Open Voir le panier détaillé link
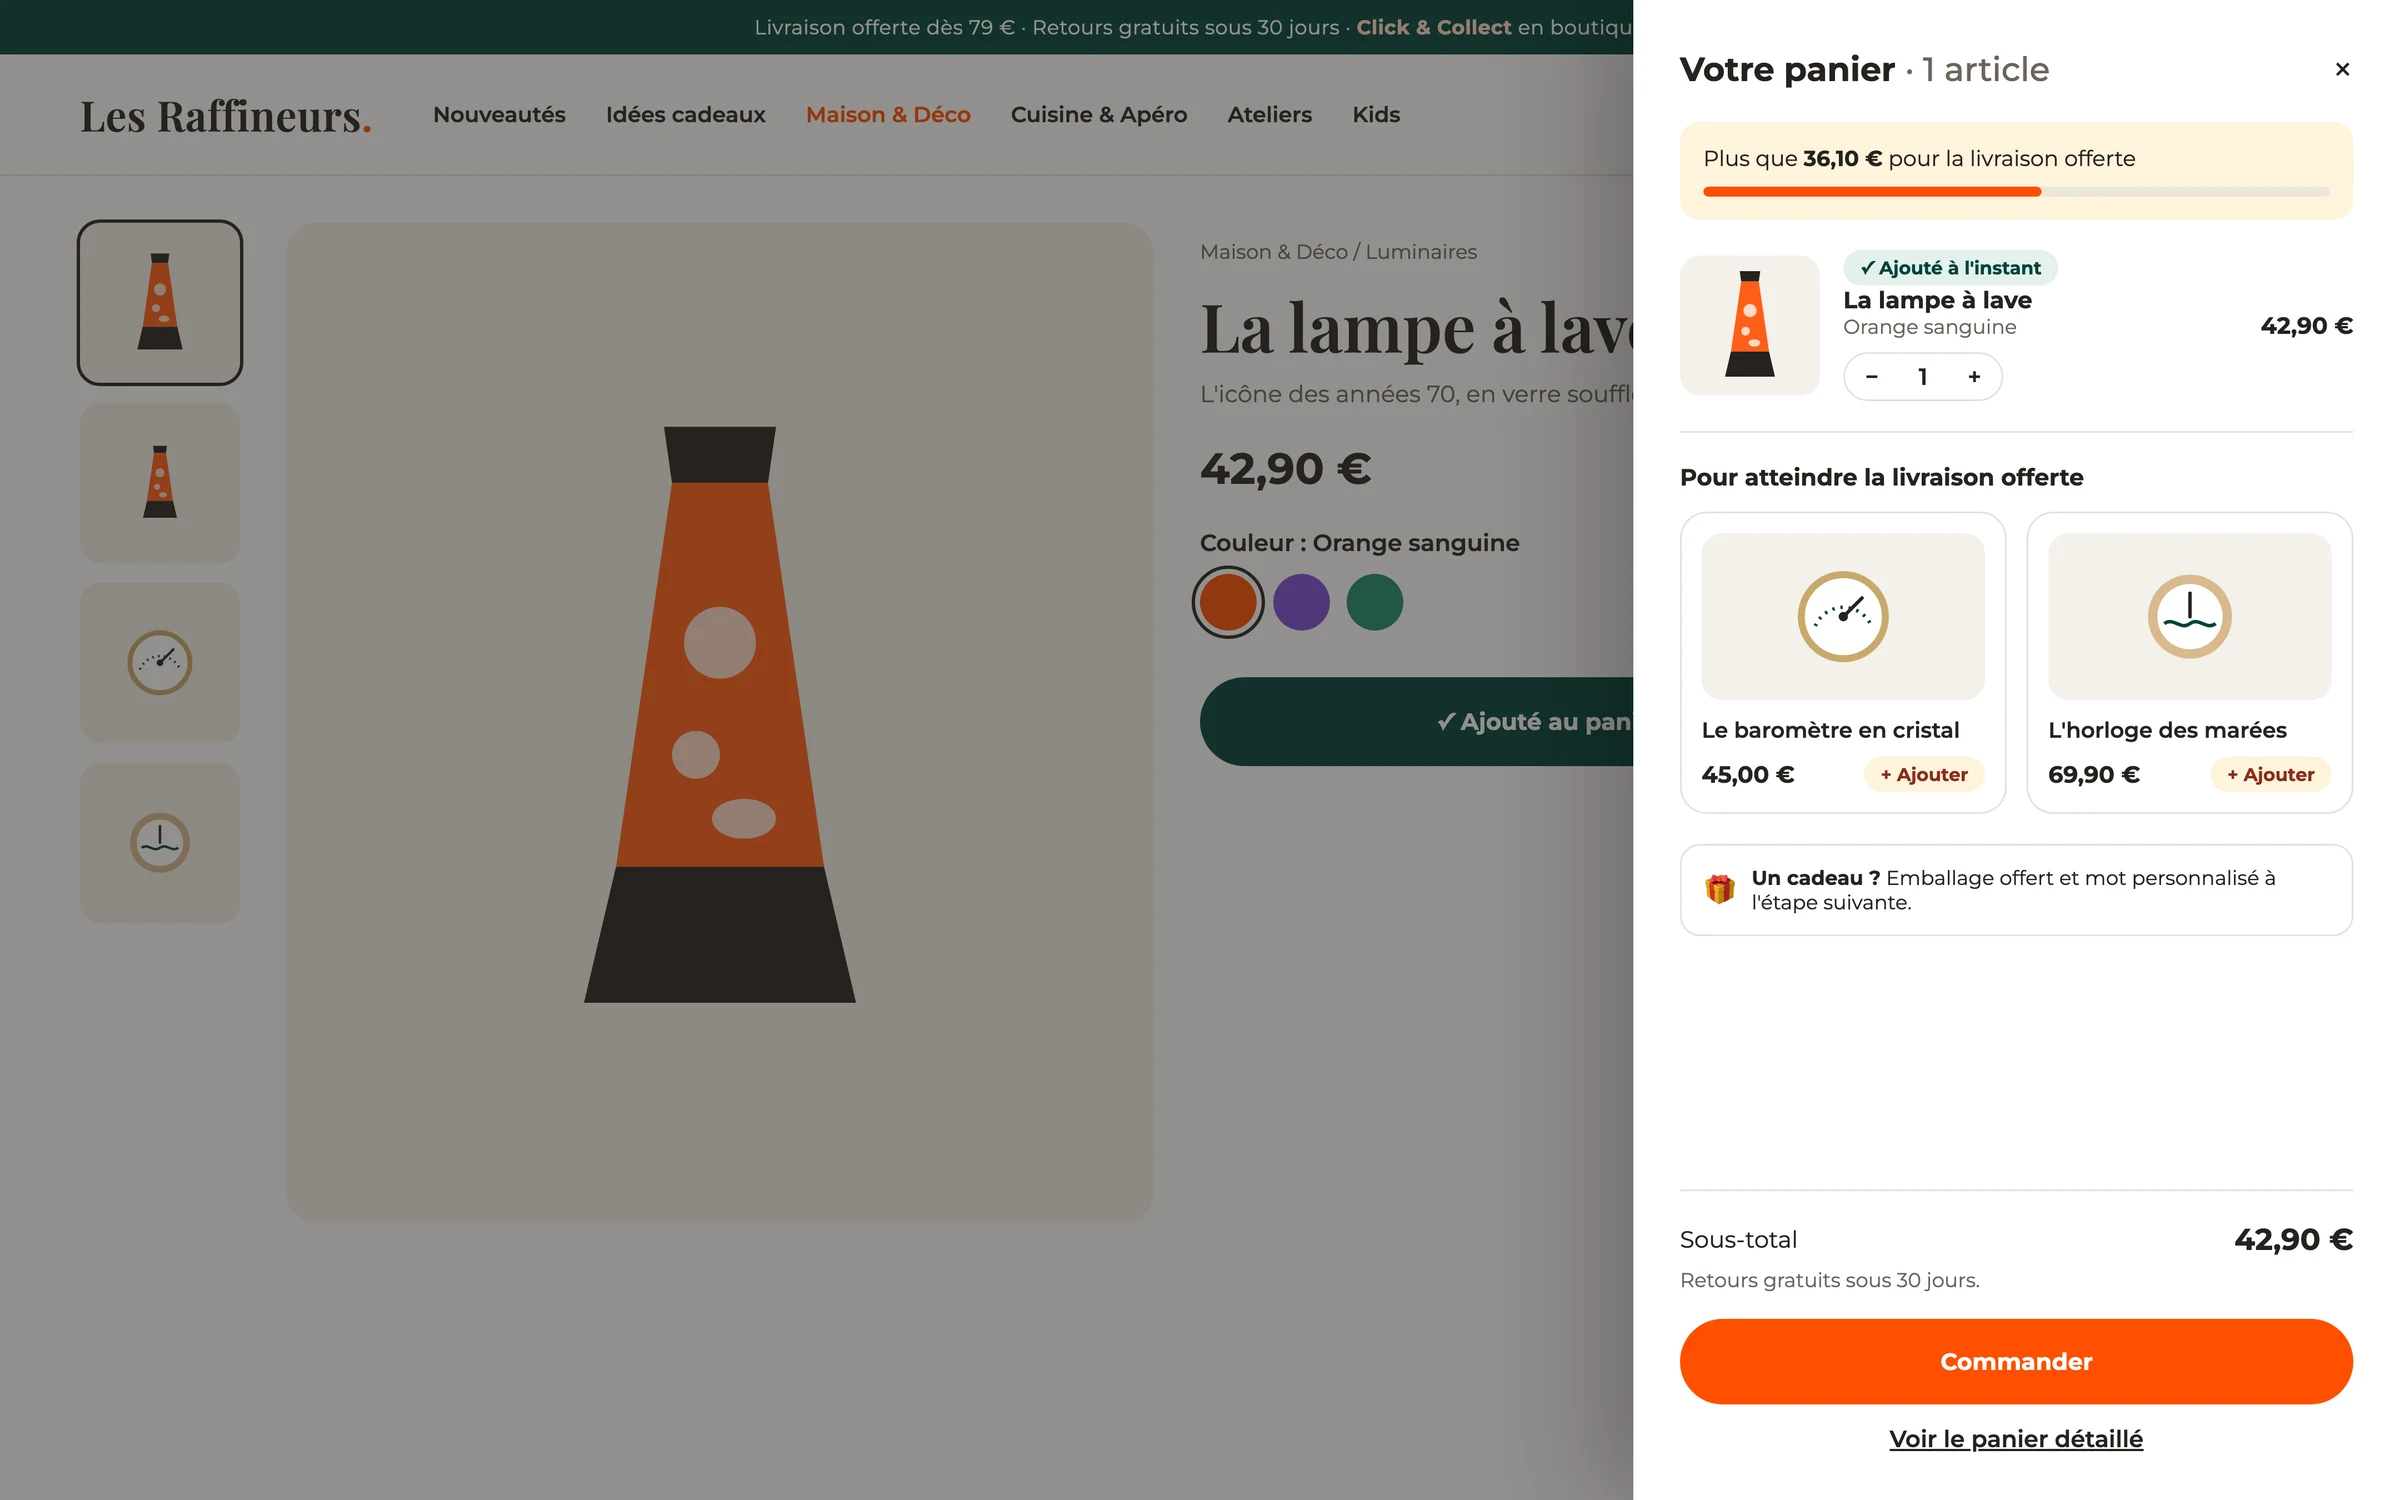Viewport: 2400px width, 1500px height. point(2016,1438)
